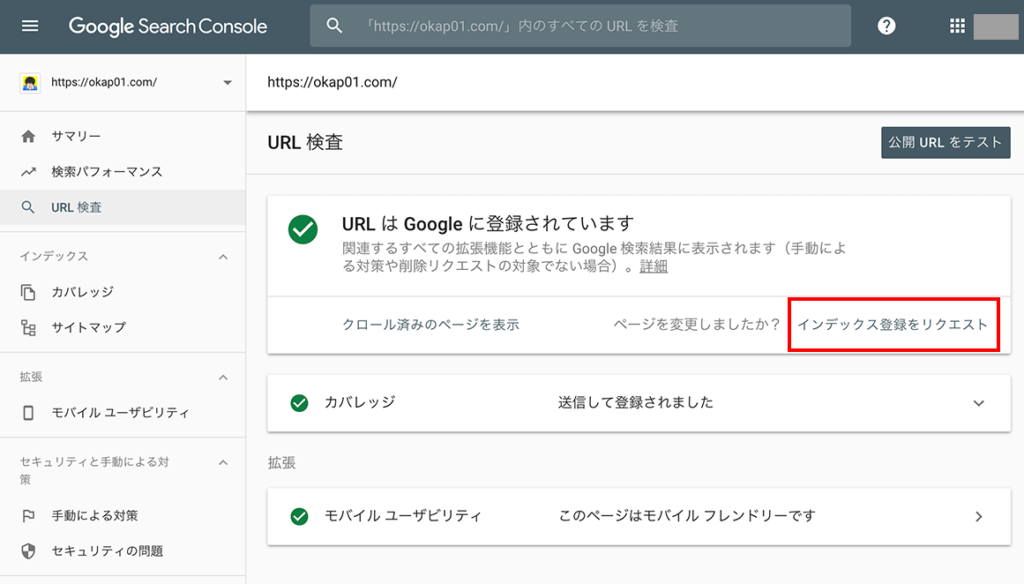
Task: Select モバイル ユーザビリティ in the sidebar
Action: pos(120,412)
